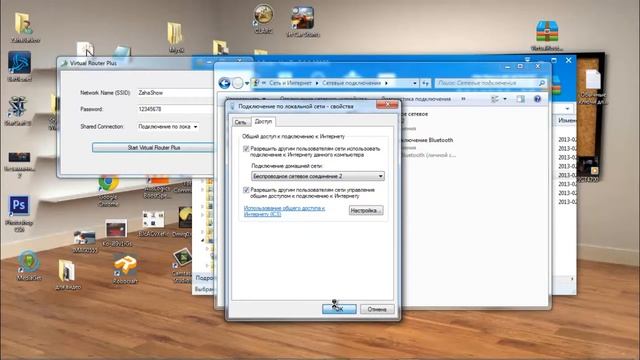The width and height of the screenshot is (640, 360).
Task: Show more toolbar commands chevron
Action: pyautogui.click(x=463, y=99)
